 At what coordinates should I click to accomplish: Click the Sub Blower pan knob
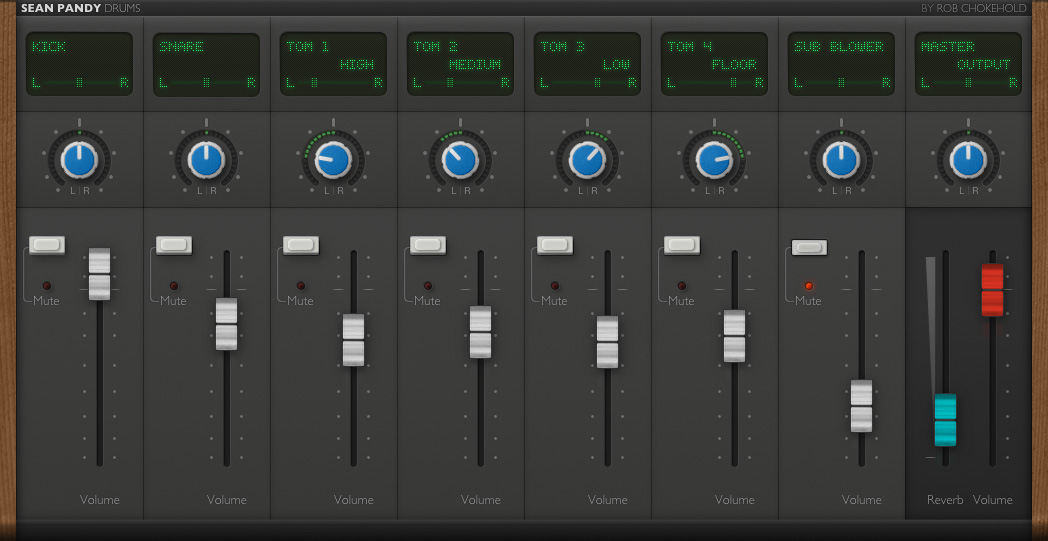tap(841, 160)
